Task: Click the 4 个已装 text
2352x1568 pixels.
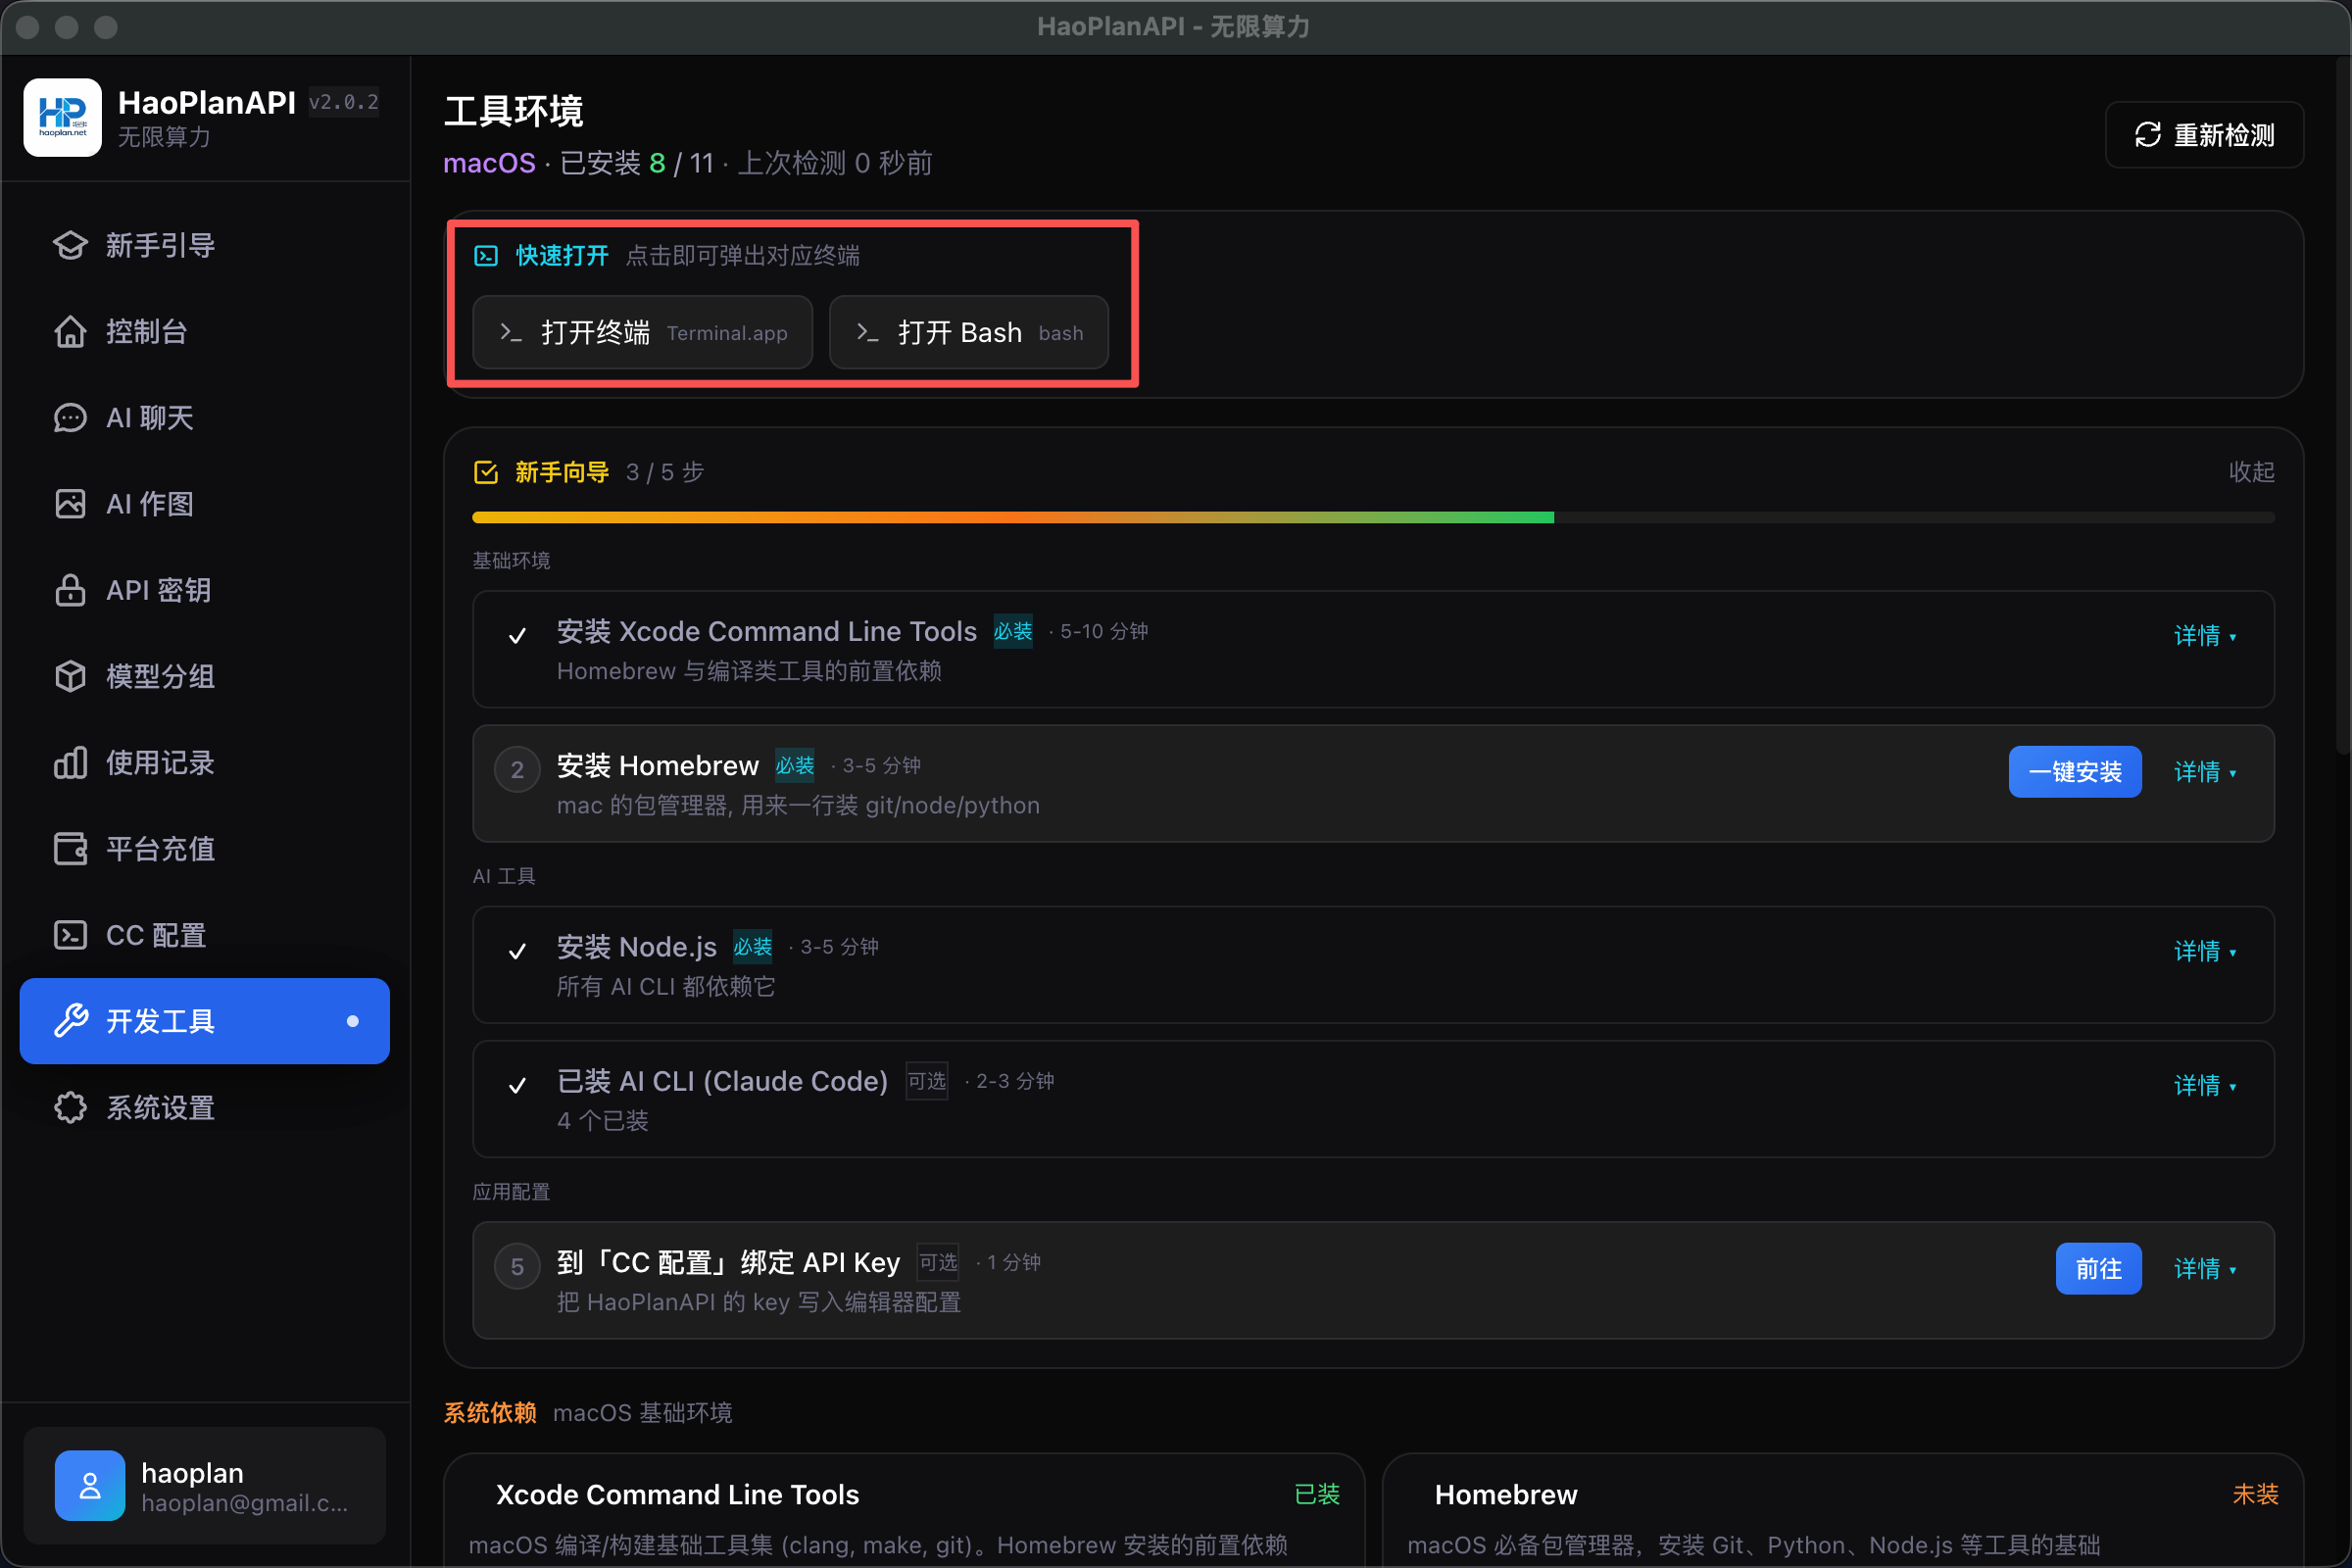Action: point(603,1121)
